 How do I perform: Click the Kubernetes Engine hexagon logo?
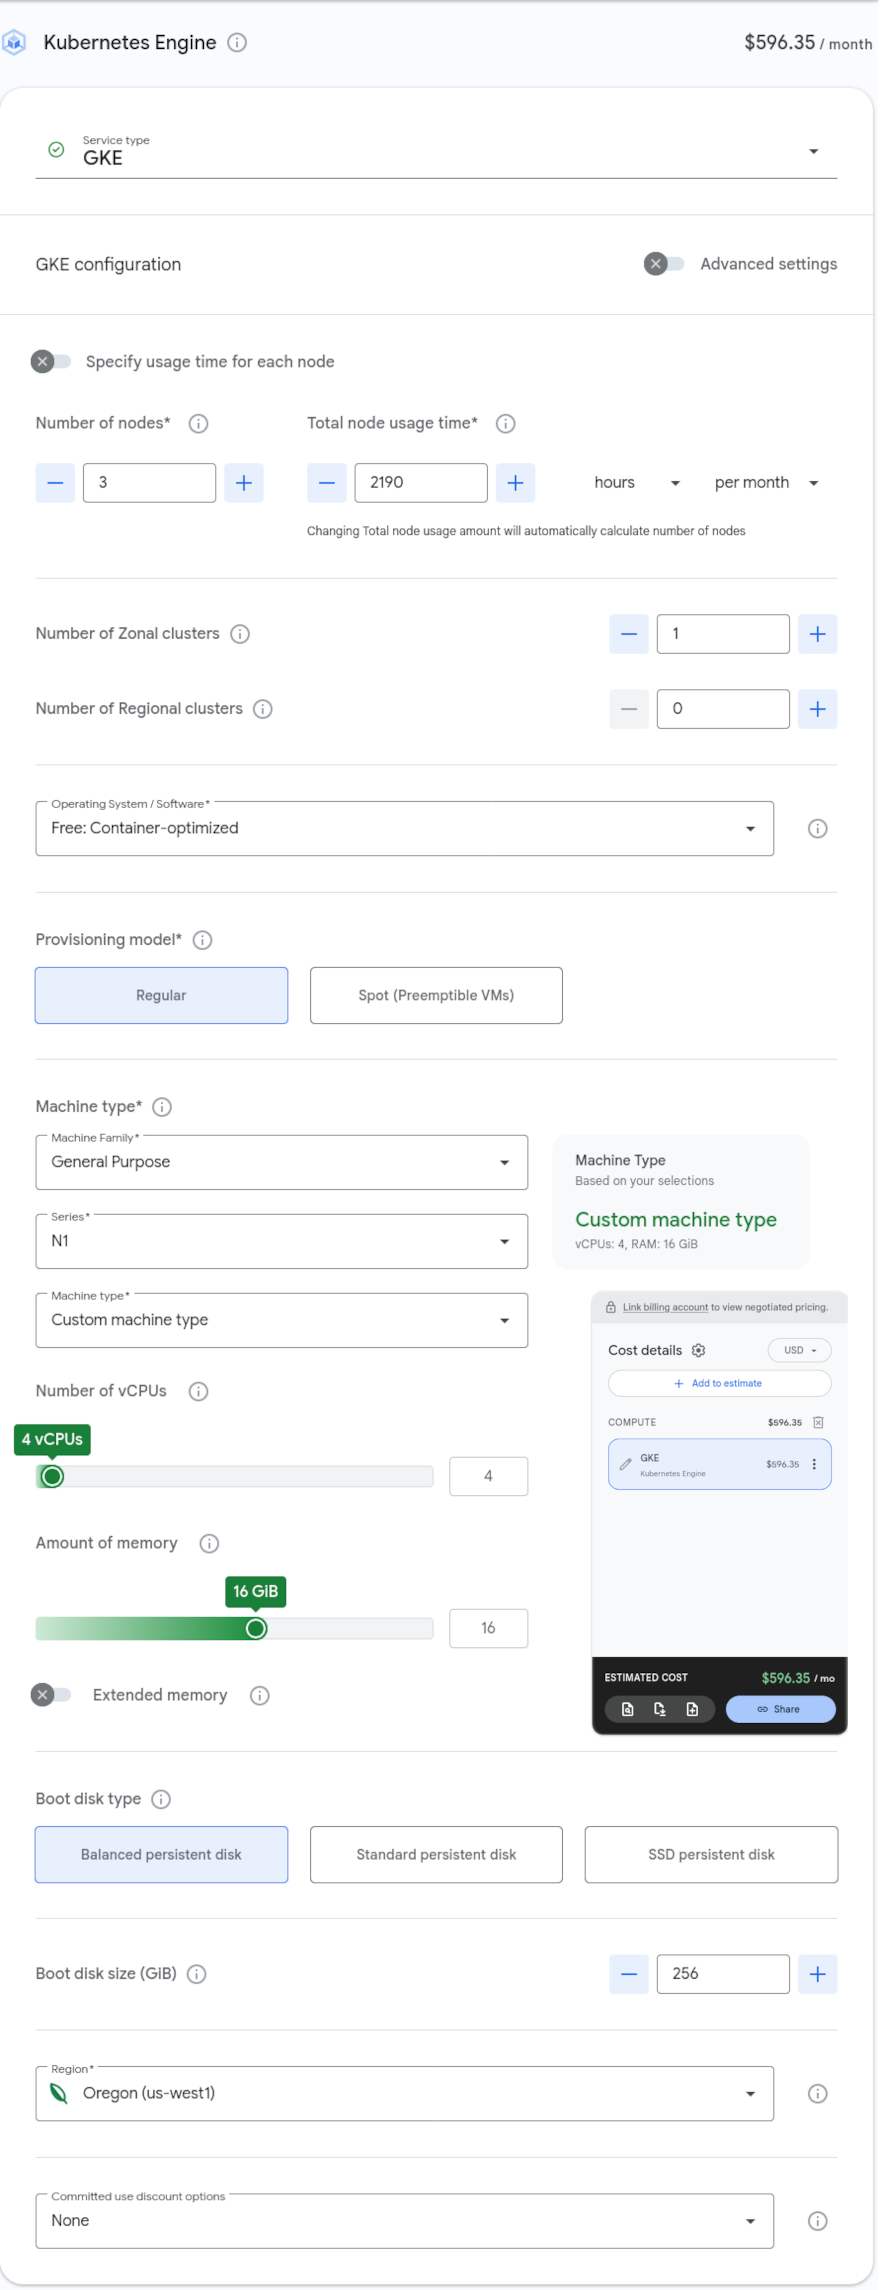coord(14,43)
